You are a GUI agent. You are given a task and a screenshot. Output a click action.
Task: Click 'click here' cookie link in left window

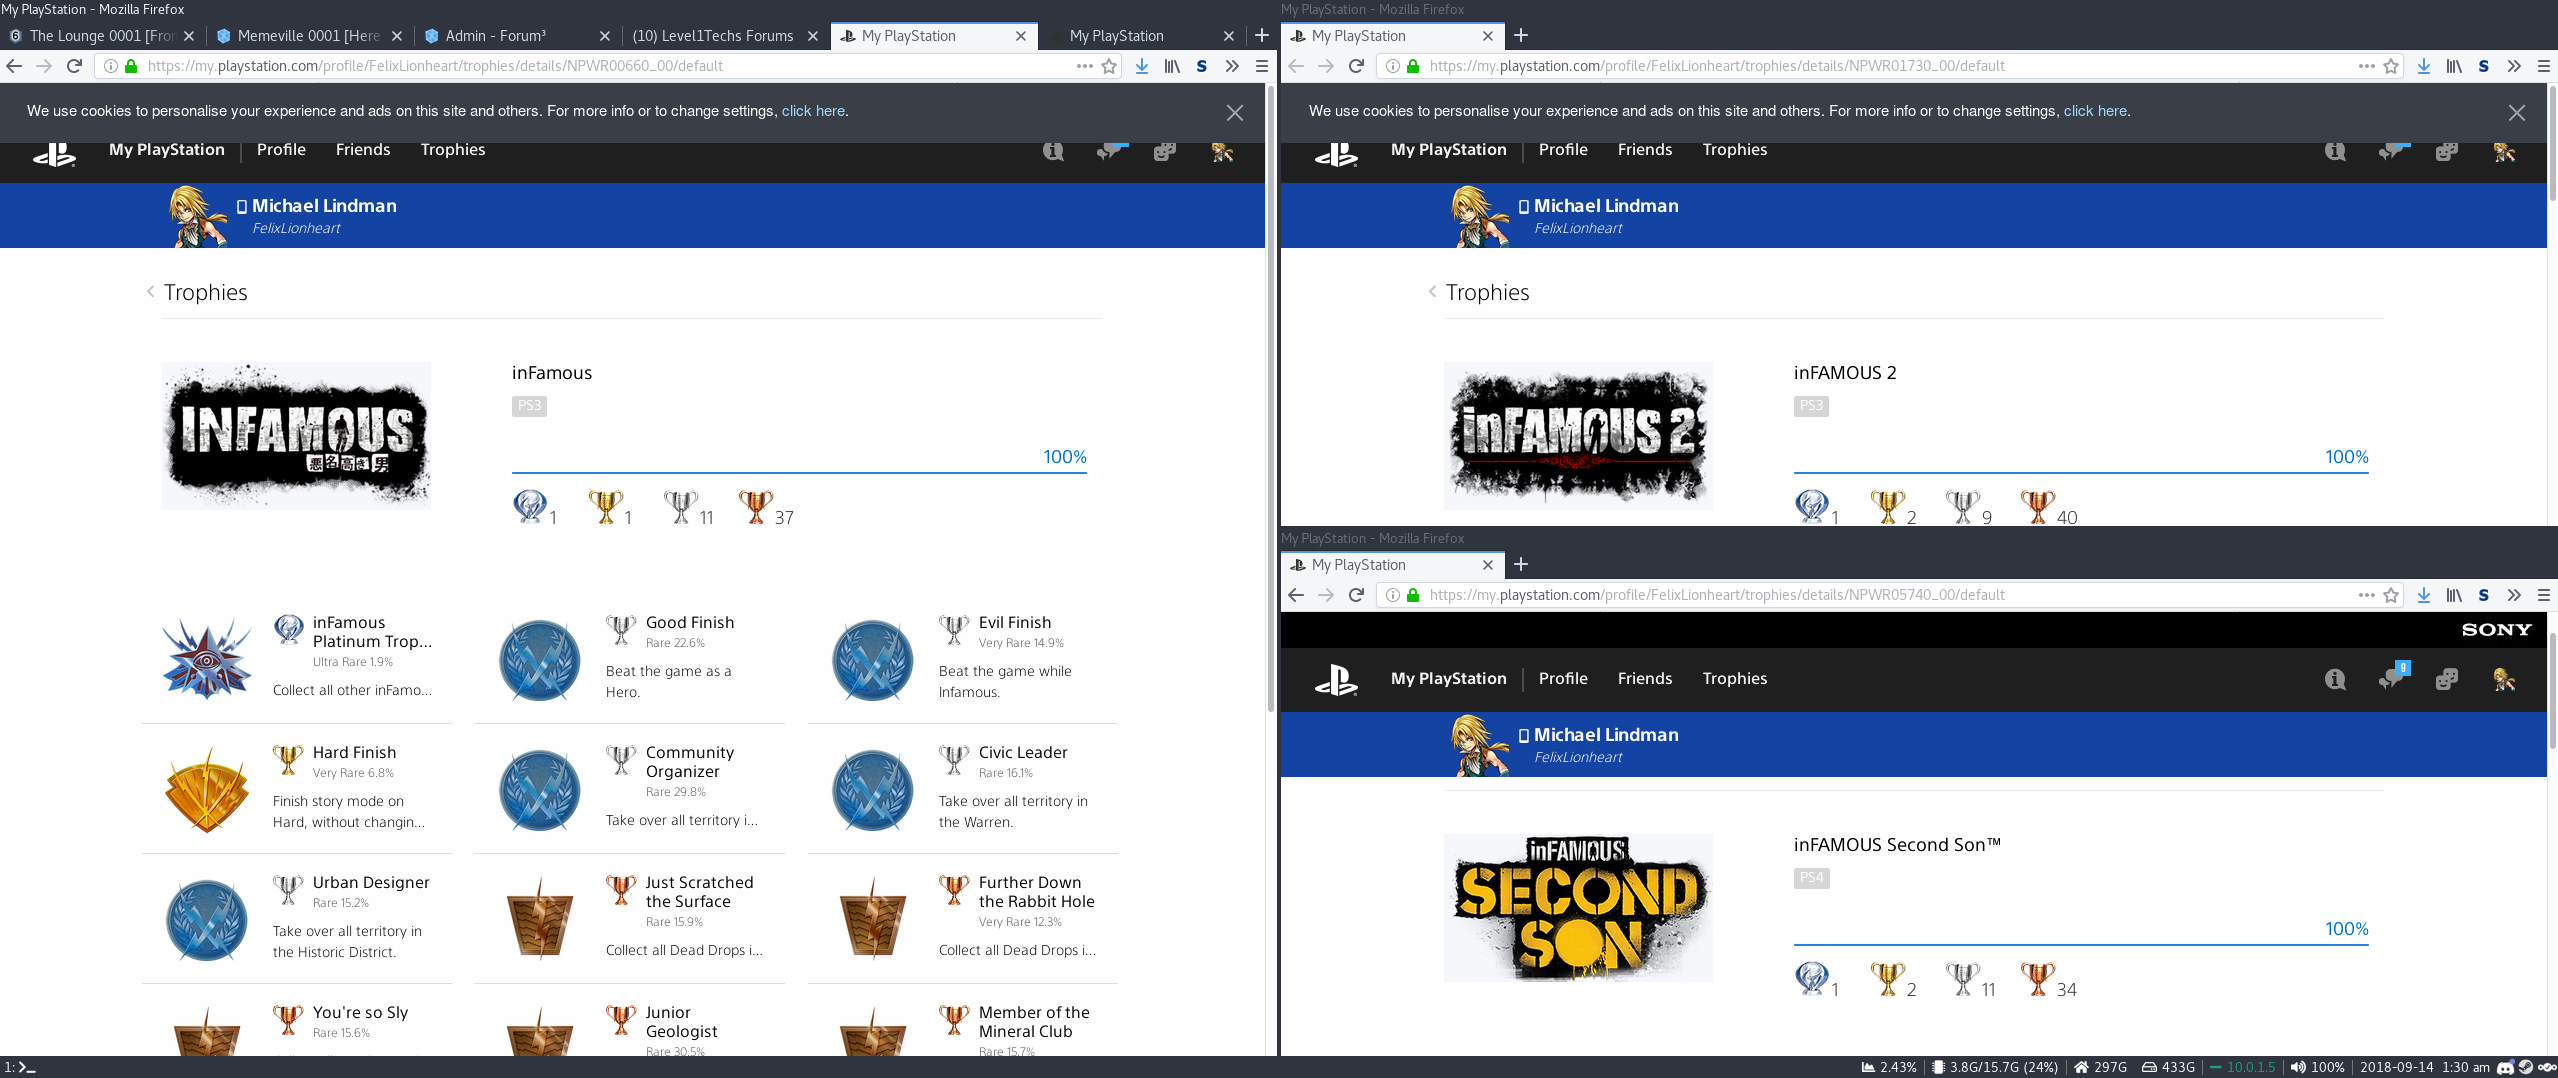pos(813,111)
